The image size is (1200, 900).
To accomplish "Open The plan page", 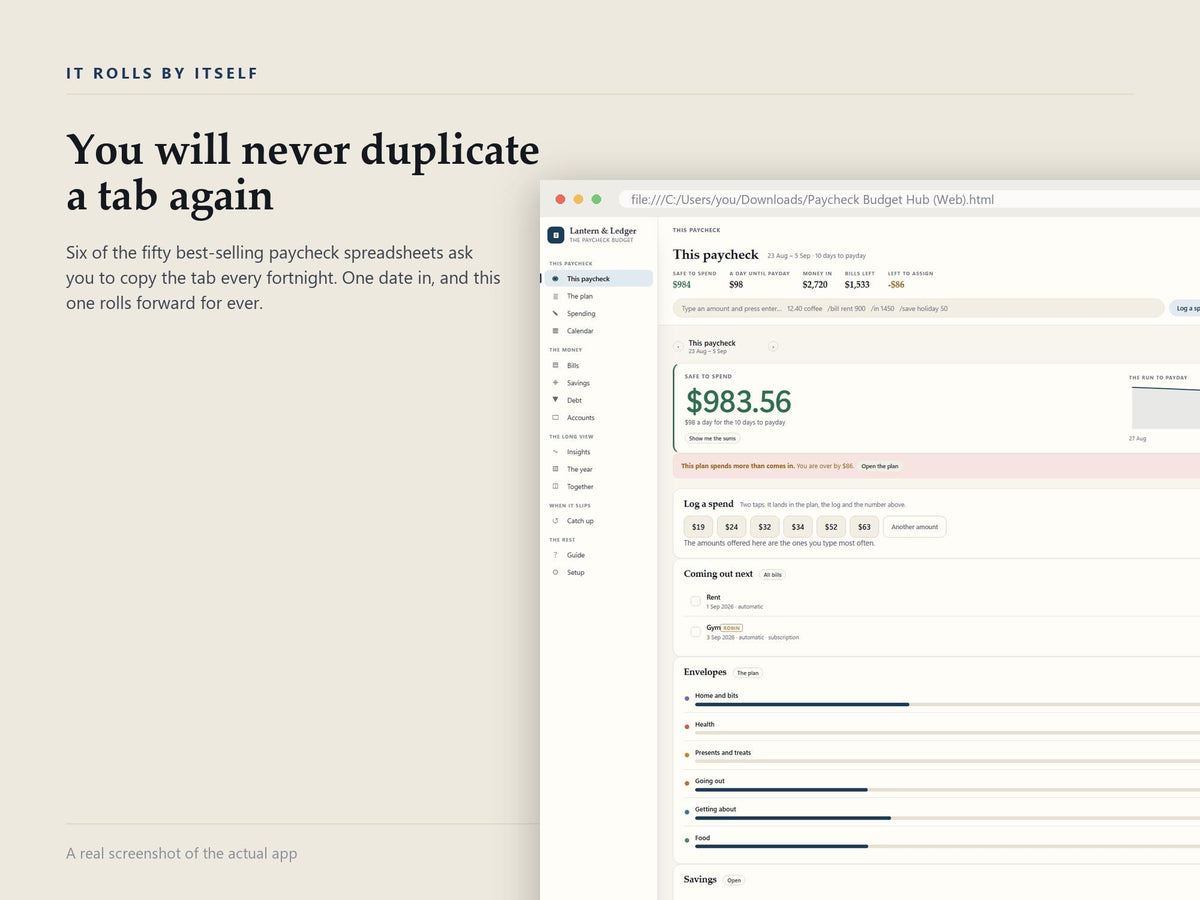I will click(x=579, y=296).
